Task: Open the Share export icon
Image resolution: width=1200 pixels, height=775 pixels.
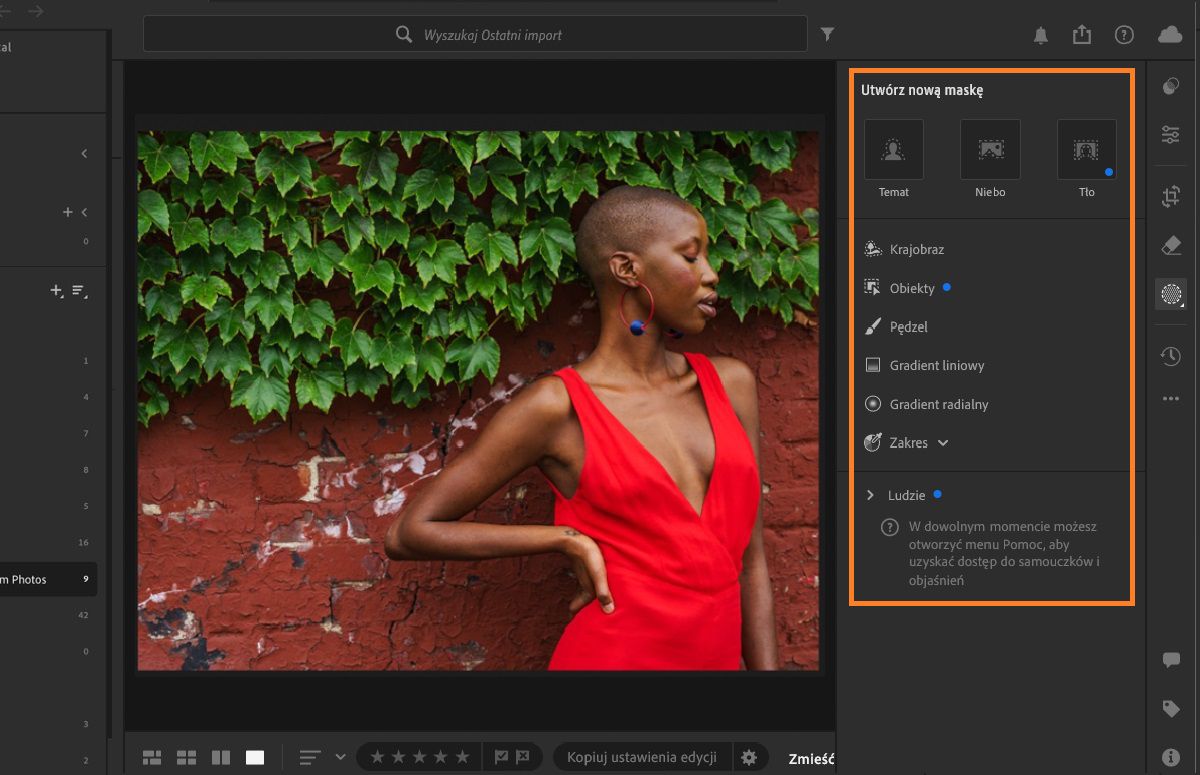Action: [x=1082, y=35]
